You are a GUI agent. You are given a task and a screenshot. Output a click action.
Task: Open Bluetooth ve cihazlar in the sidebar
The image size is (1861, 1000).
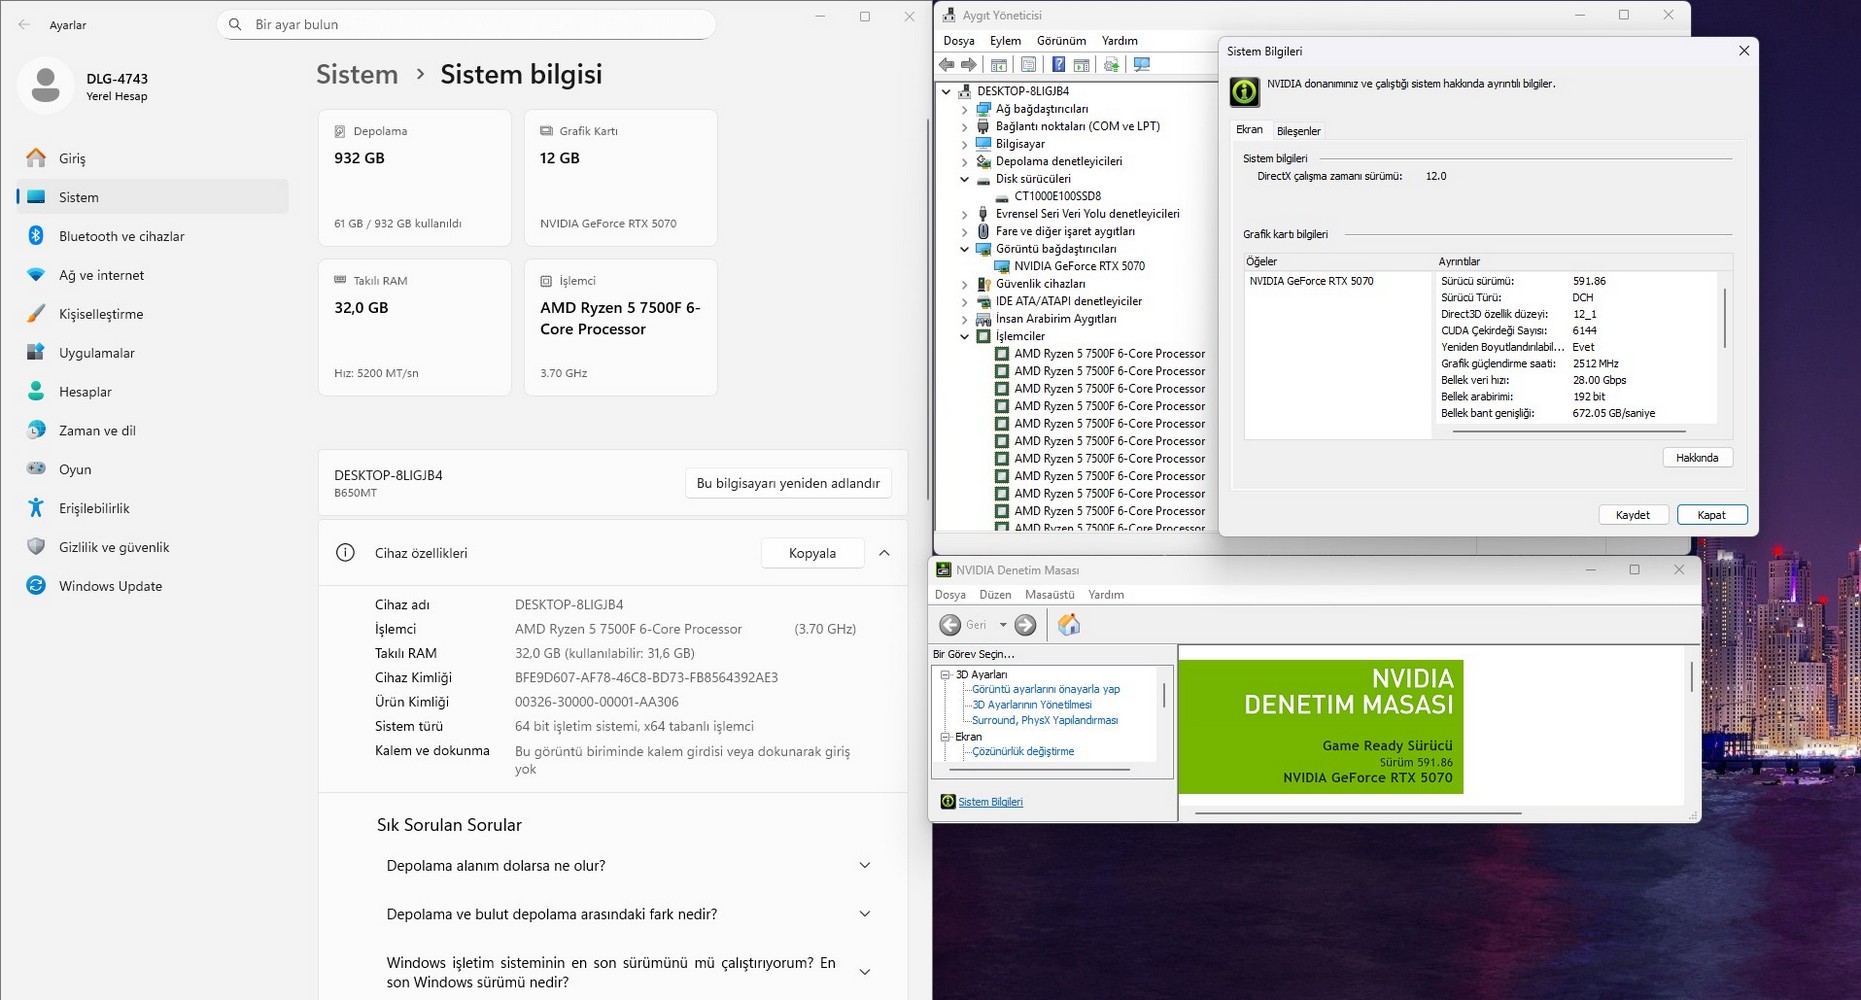pyautogui.click(x=121, y=236)
